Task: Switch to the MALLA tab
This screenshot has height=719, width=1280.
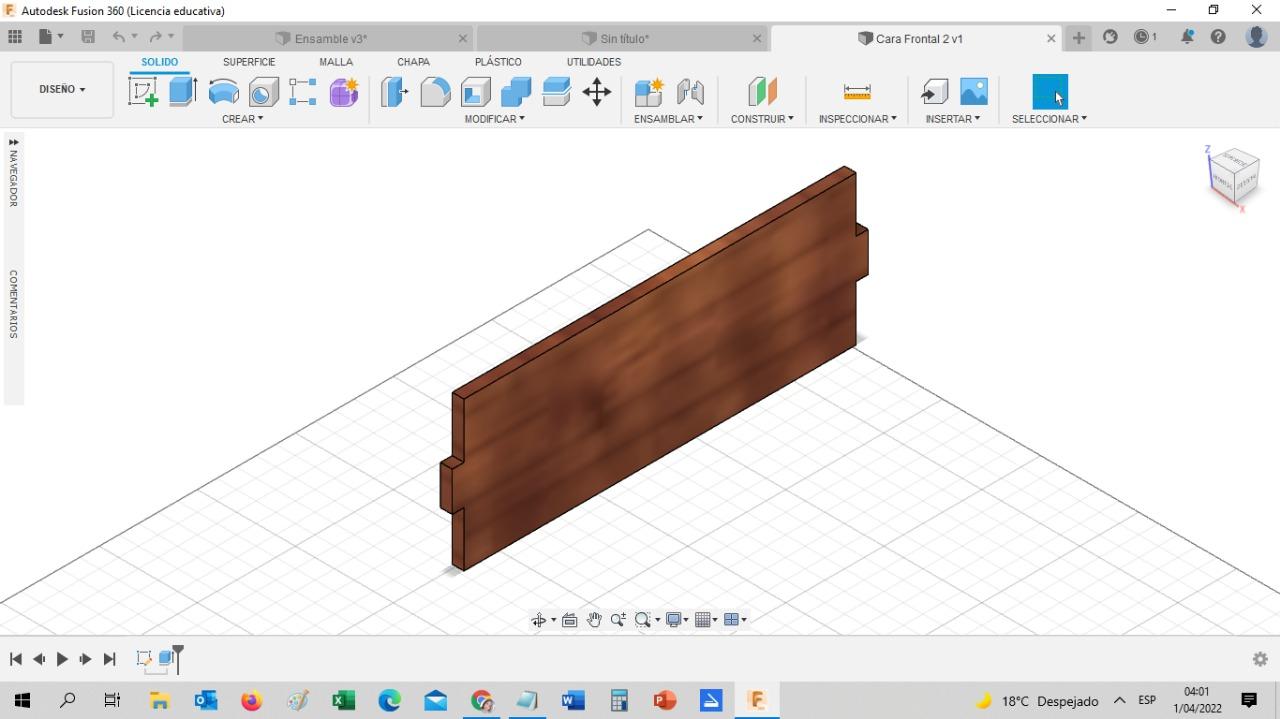Action: click(336, 62)
